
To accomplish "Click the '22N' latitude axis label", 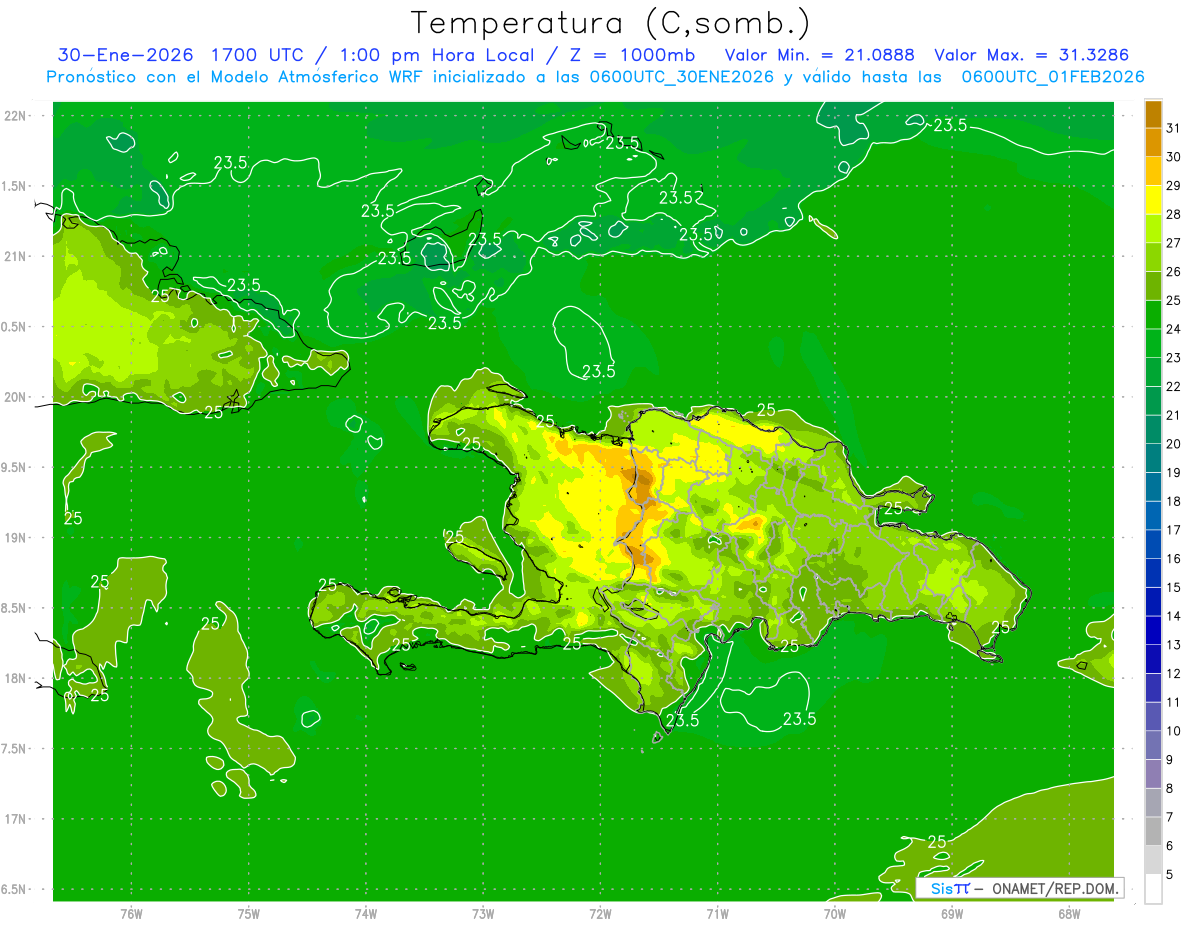I will [15, 116].
